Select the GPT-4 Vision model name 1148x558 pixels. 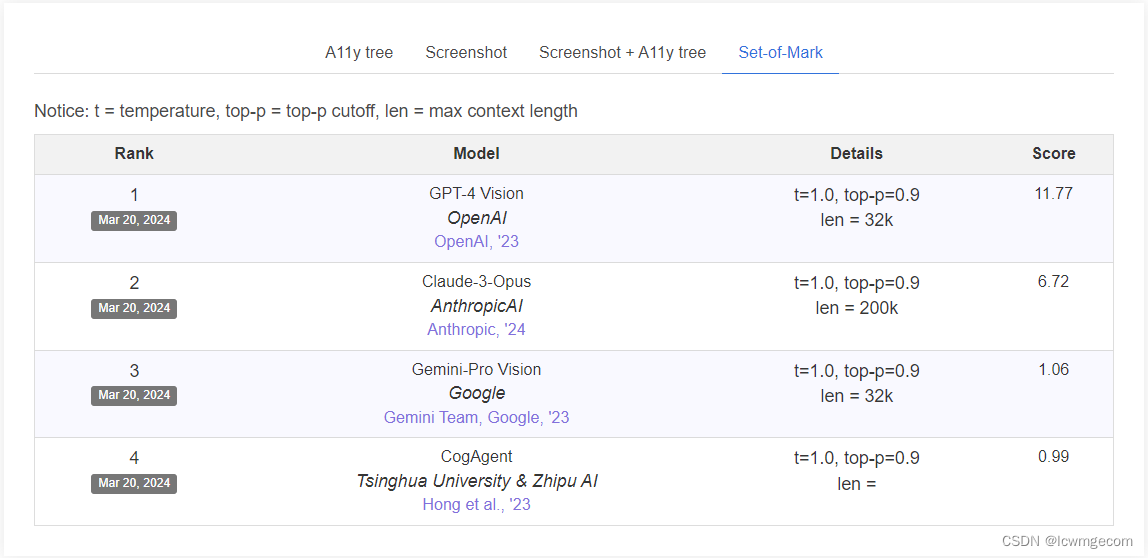477,194
